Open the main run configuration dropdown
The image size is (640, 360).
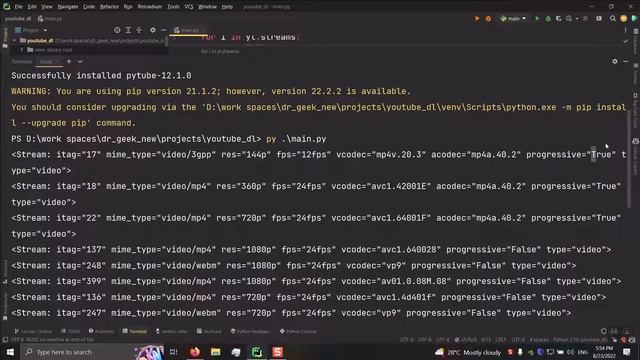pyautogui.click(x=513, y=19)
